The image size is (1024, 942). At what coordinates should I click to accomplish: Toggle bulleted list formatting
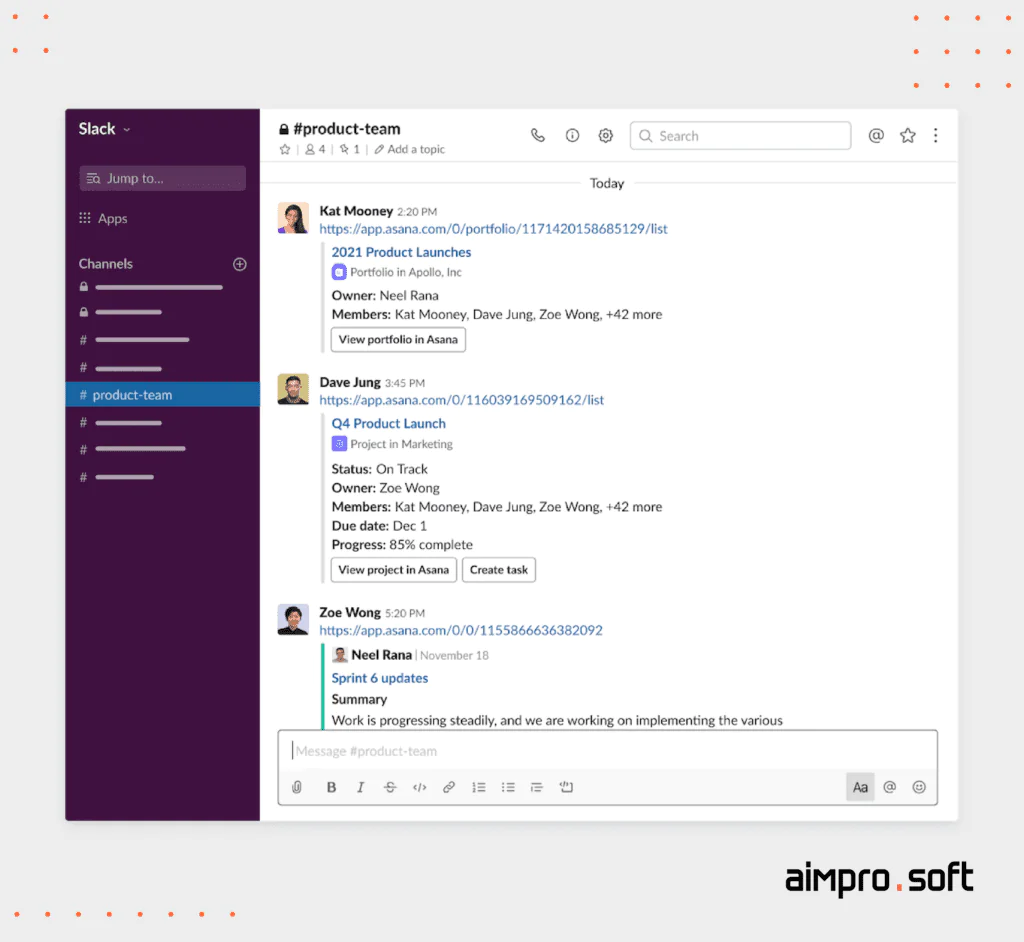508,787
